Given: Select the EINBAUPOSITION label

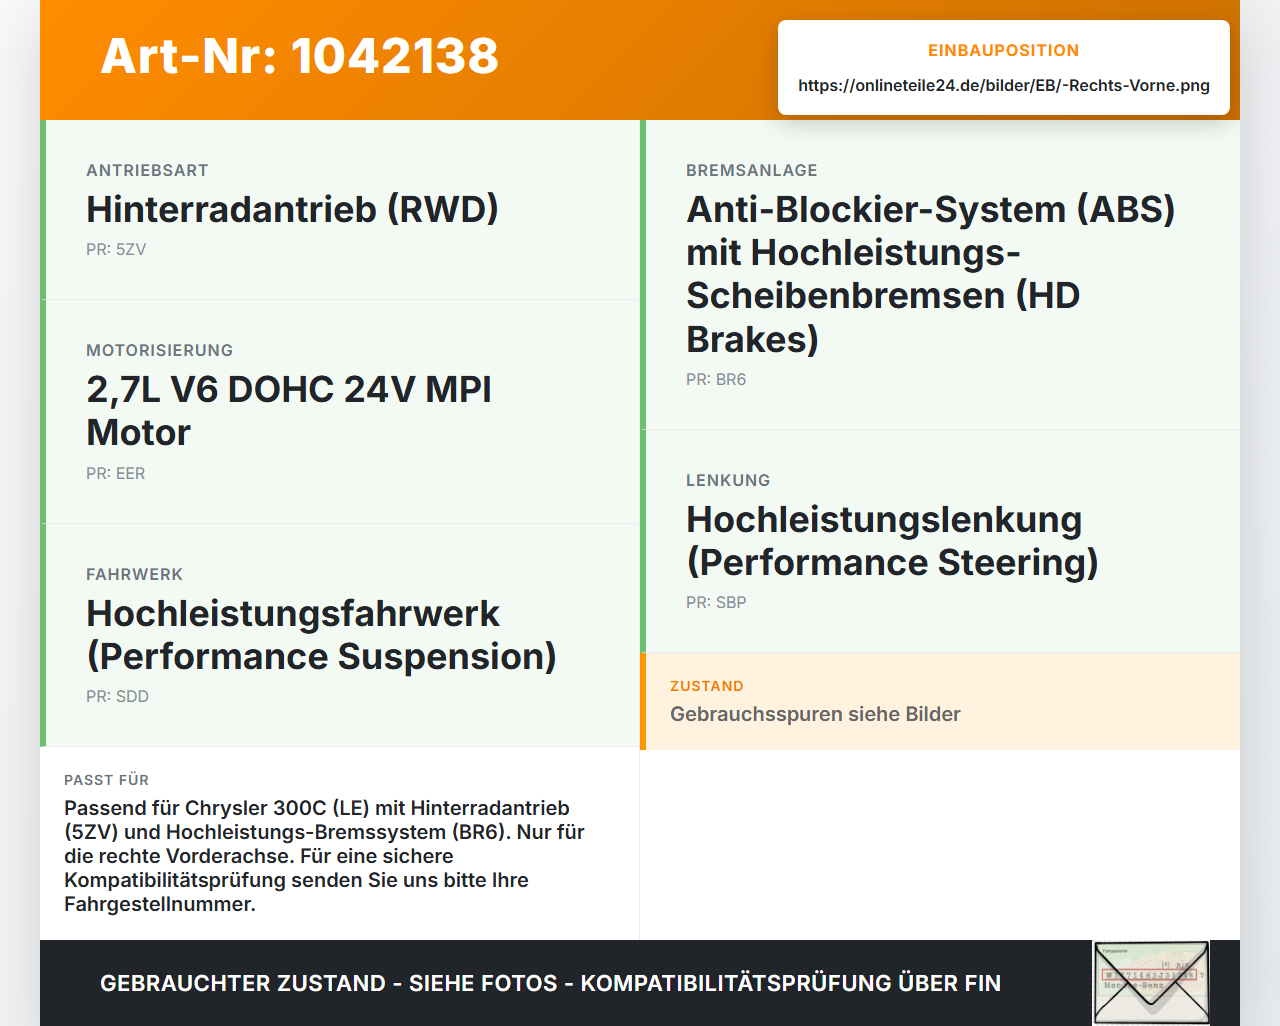Looking at the screenshot, I should [1004, 50].
